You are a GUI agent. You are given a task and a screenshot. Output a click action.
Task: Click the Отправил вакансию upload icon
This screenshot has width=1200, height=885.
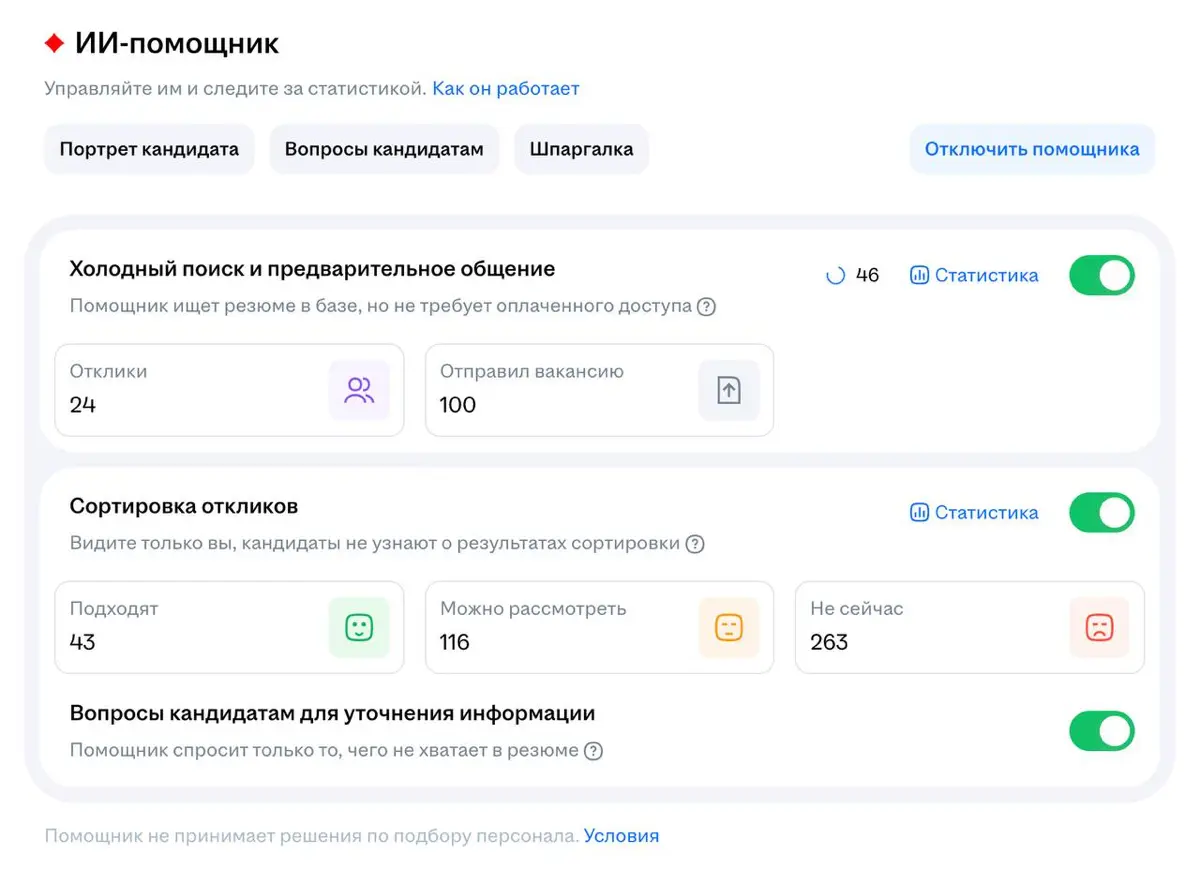click(729, 390)
